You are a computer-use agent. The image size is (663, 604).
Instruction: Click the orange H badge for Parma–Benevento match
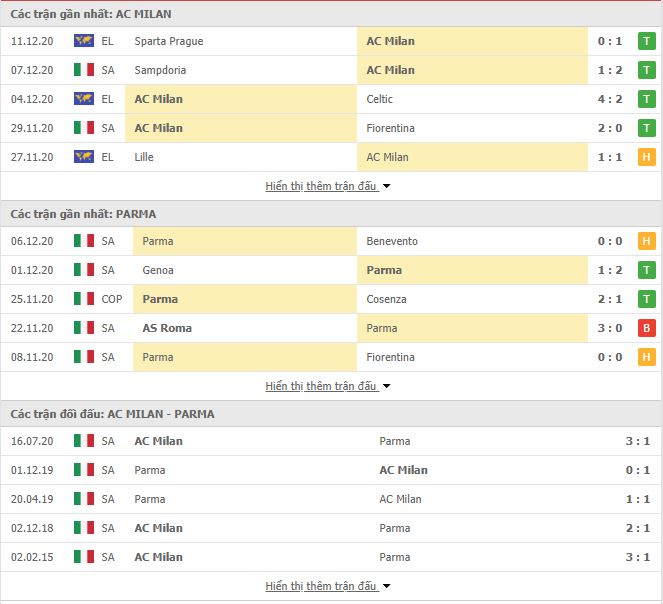pyautogui.click(x=647, y=241)
